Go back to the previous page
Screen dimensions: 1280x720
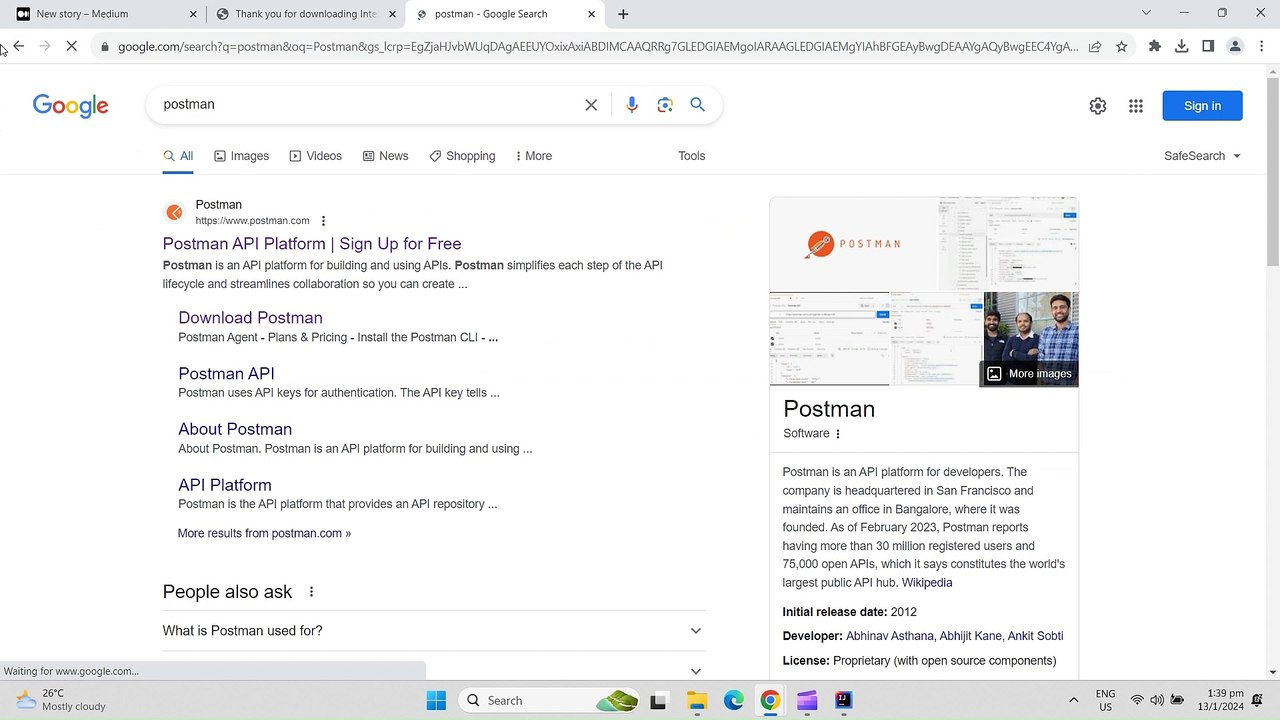coord(18,46)
